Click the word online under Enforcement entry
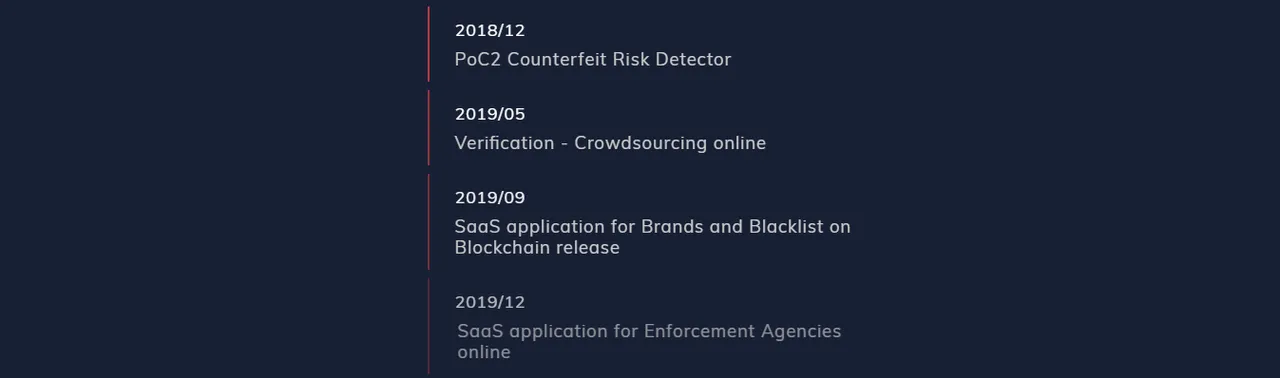Screen dimensions: 1280x378 tap(484, 352)
